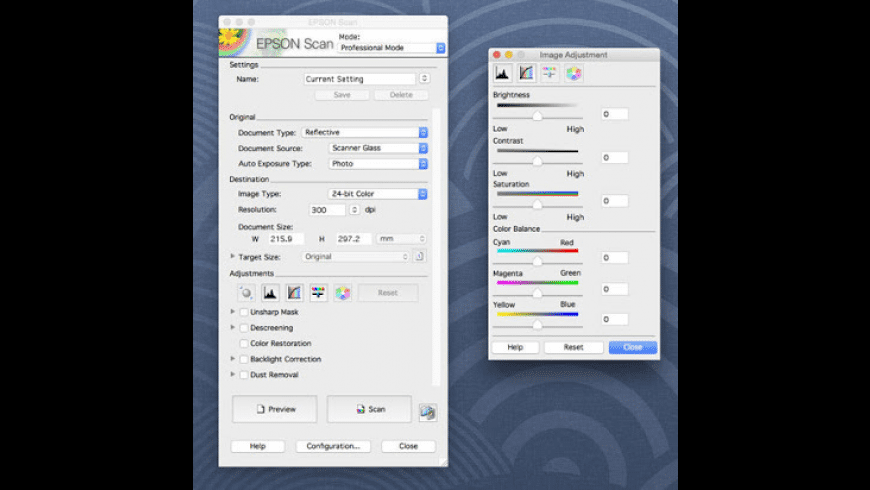This screenshot has height=490, width=870.
Task: Open Configuration dialog
Action: (x=333, y=446)
